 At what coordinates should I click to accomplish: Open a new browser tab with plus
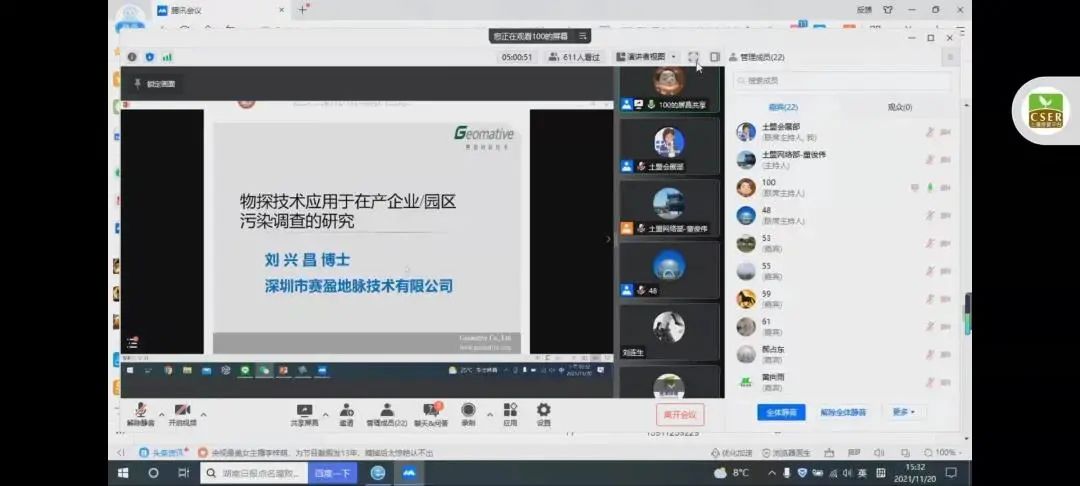pyautogui.click(x=303, y=10)
